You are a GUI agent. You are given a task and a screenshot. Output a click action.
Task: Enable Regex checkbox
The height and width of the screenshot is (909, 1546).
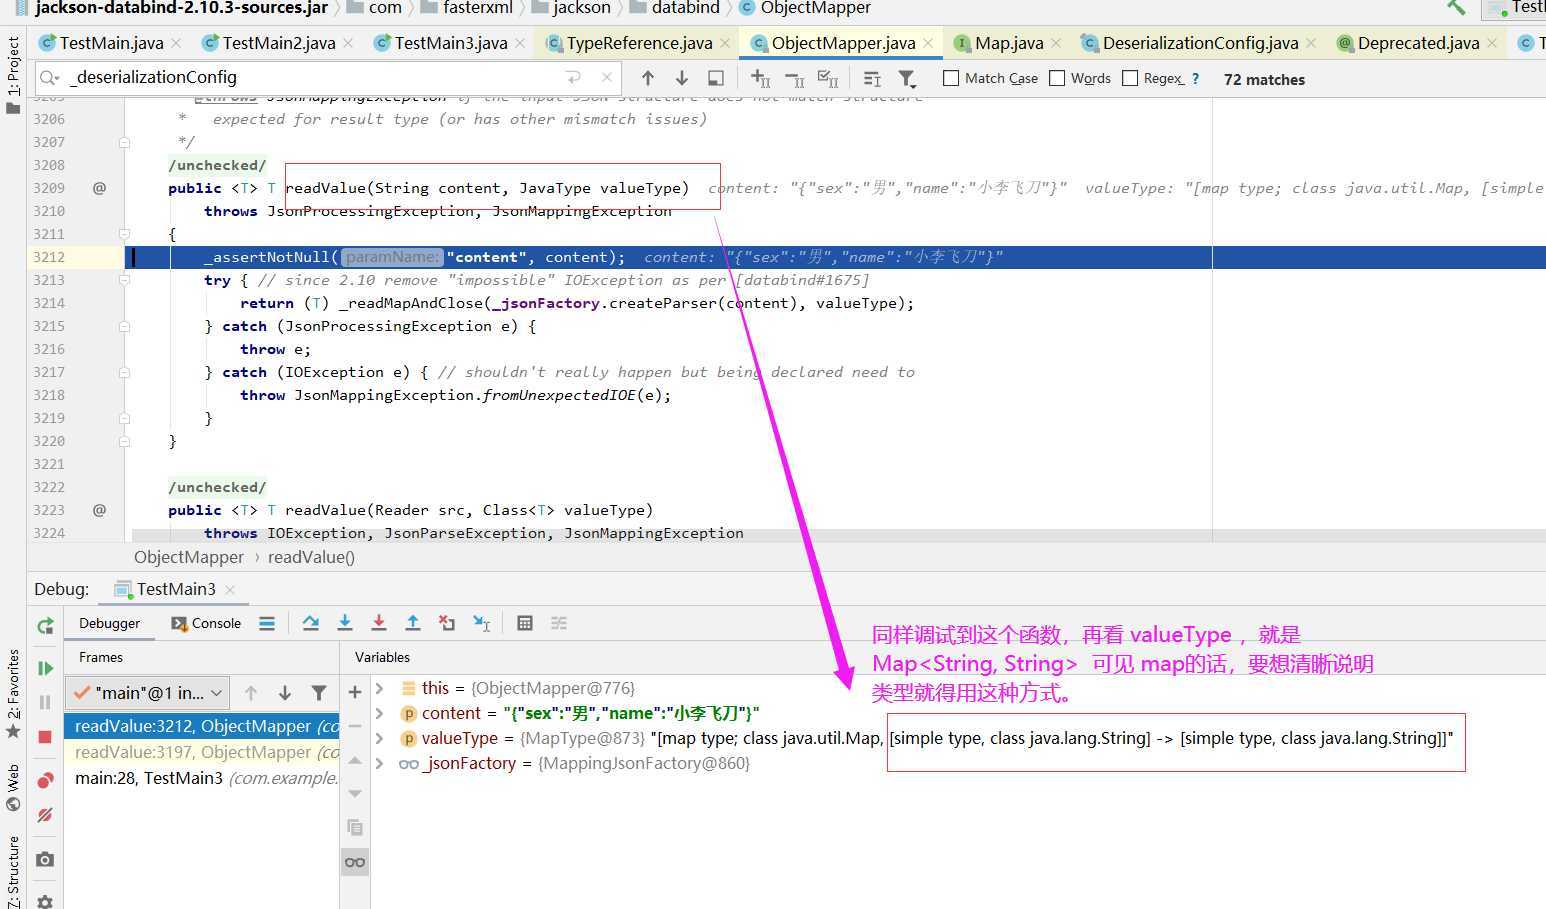(x=1130, y=78)
